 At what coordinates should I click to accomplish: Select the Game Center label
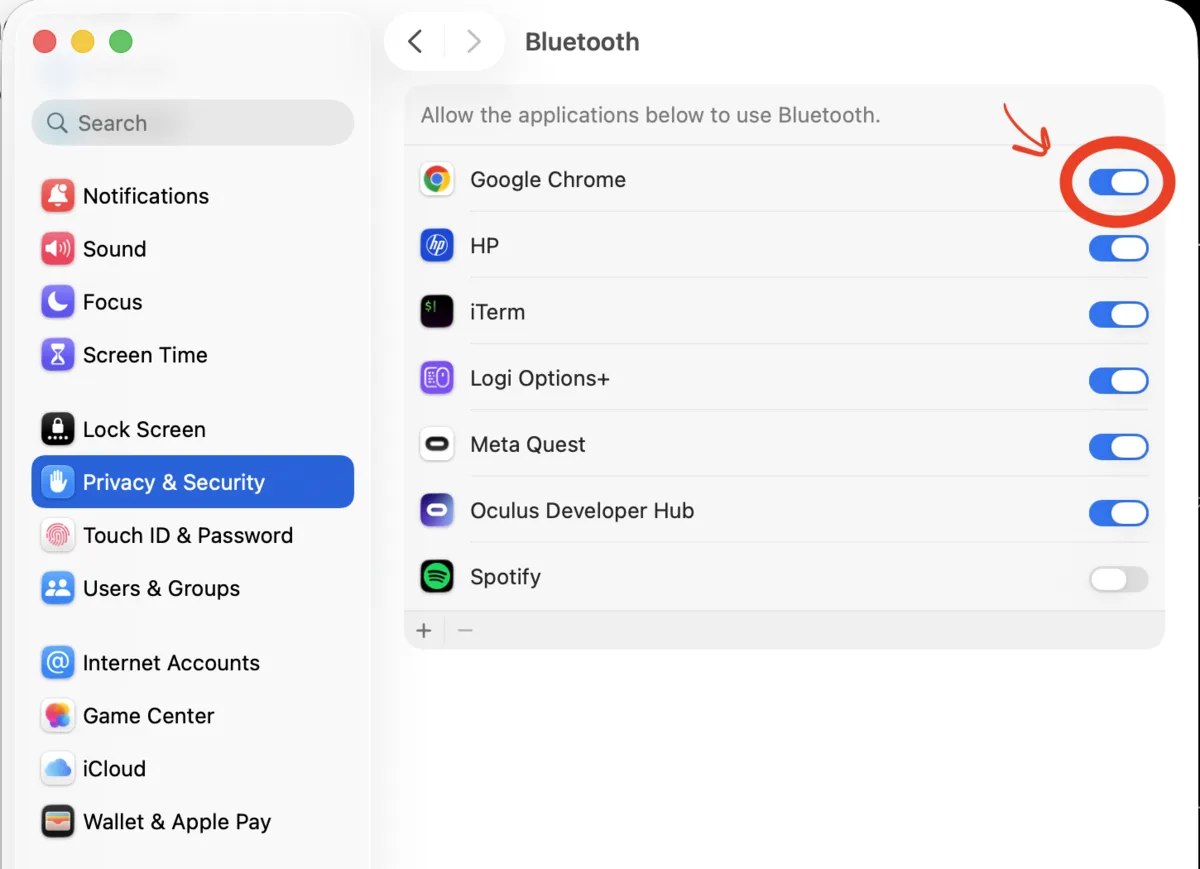(x=149, y=716)
